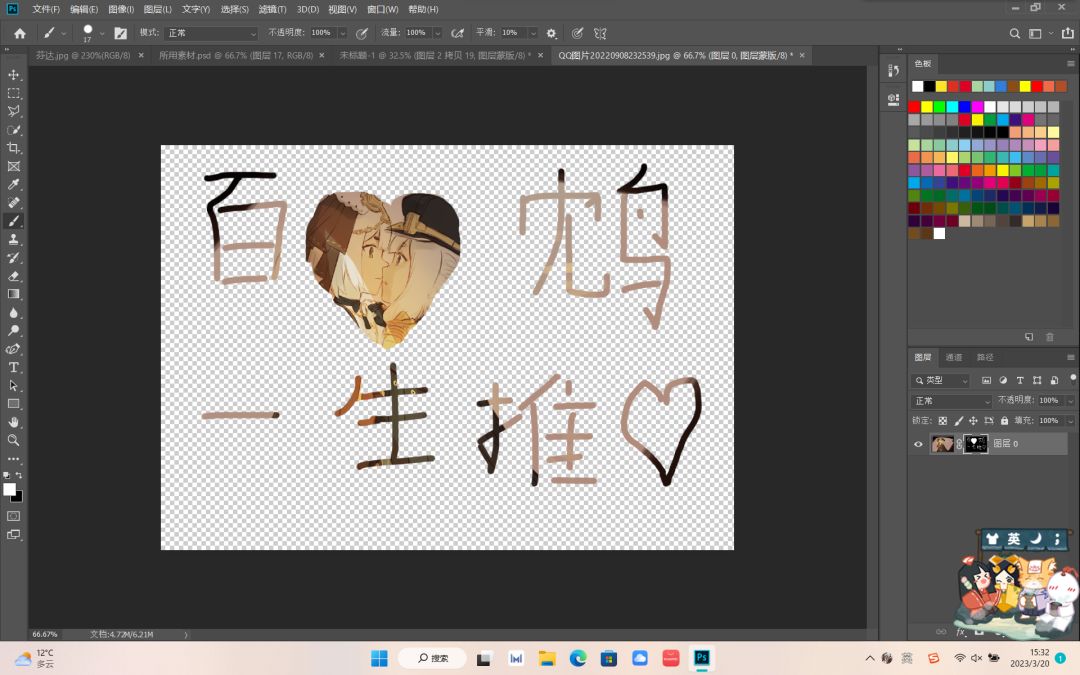This screenshot has width=1080, height=675.
Task: Select the Eraser tool
Action: (14, 276)
